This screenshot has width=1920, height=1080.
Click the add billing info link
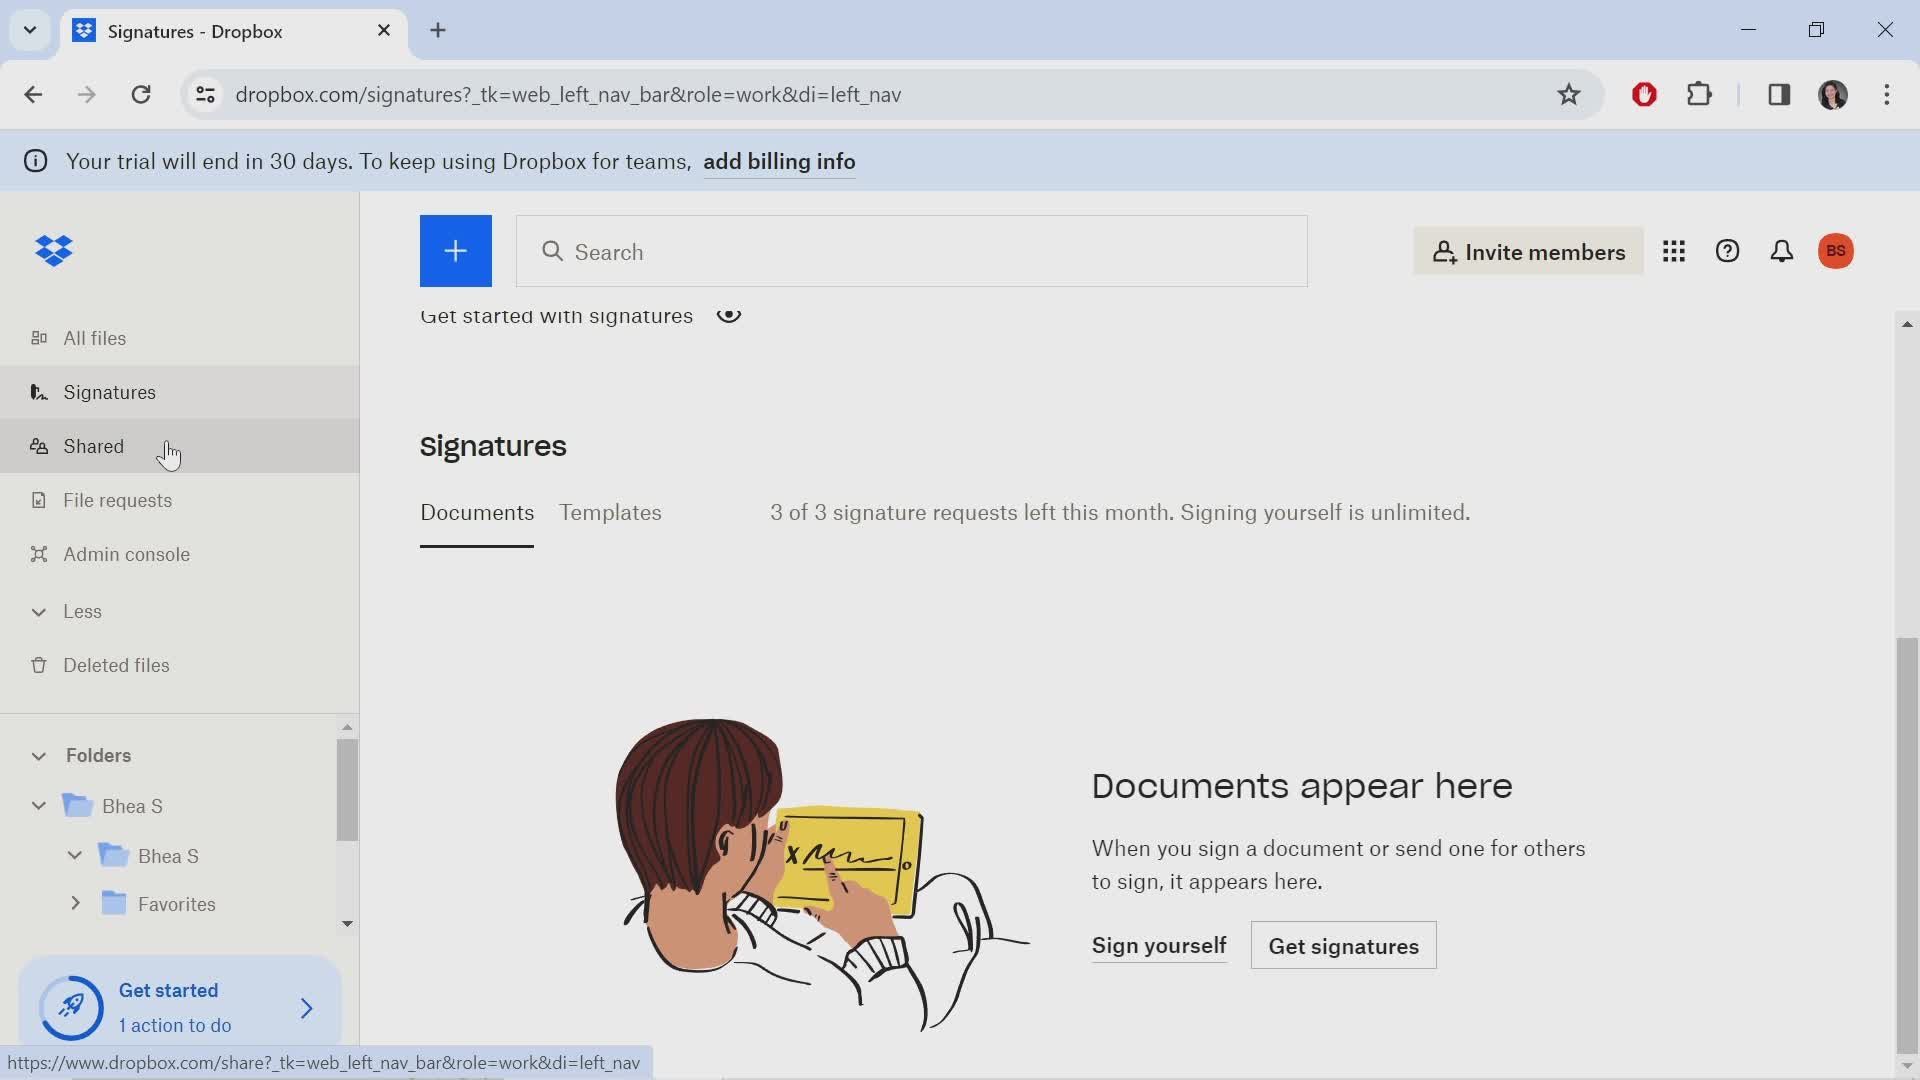click(779, 161)
